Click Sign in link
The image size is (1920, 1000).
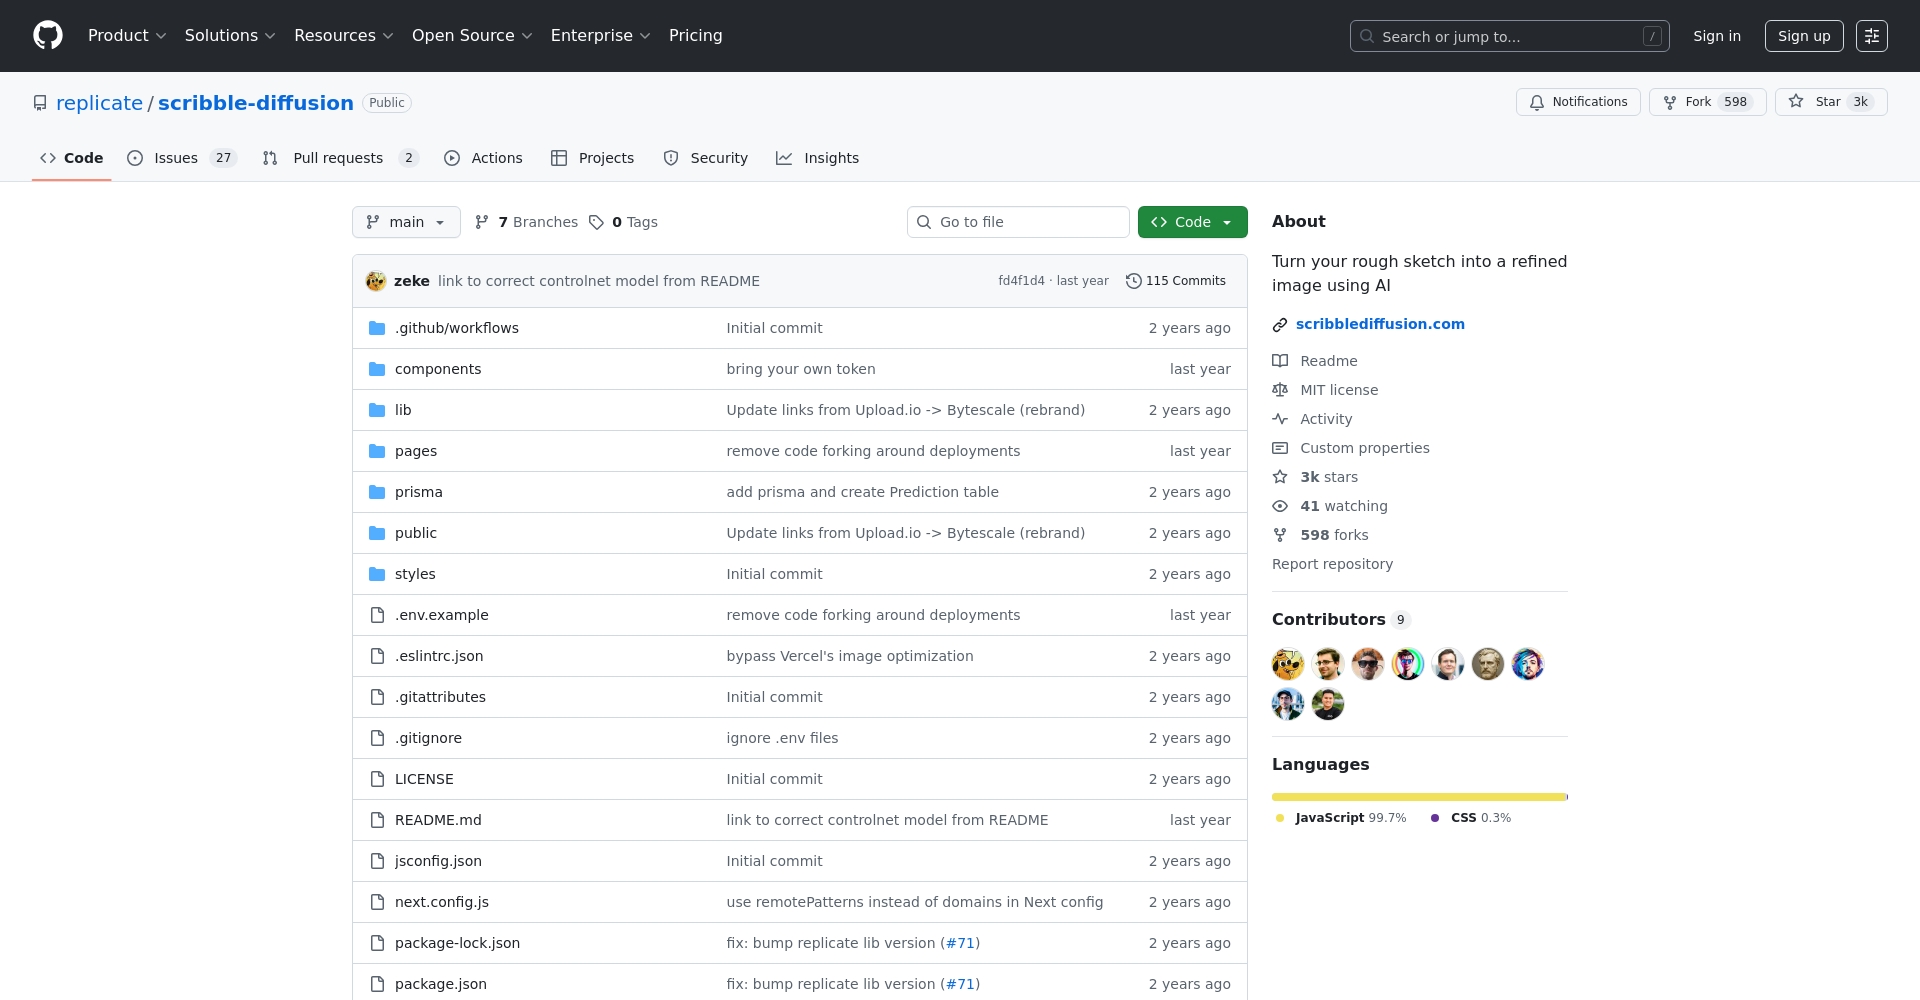pos(1717,36)
